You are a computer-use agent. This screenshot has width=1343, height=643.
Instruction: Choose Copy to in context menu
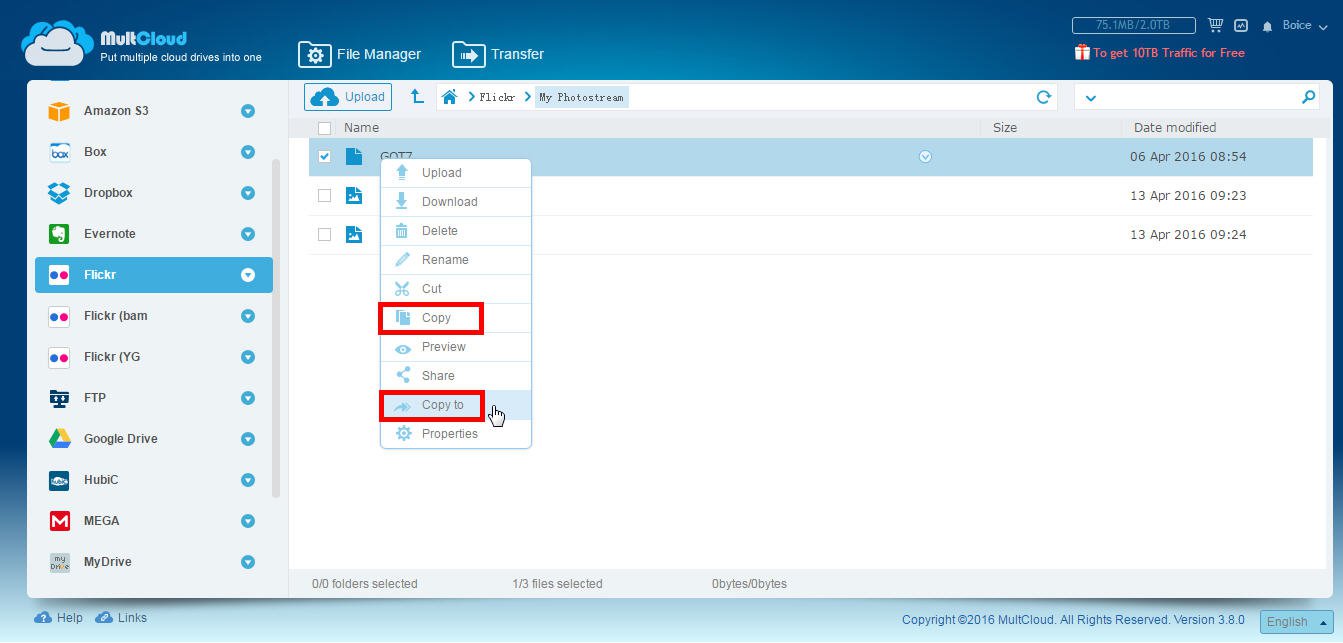pyautogui.click(x=456, y=405)
